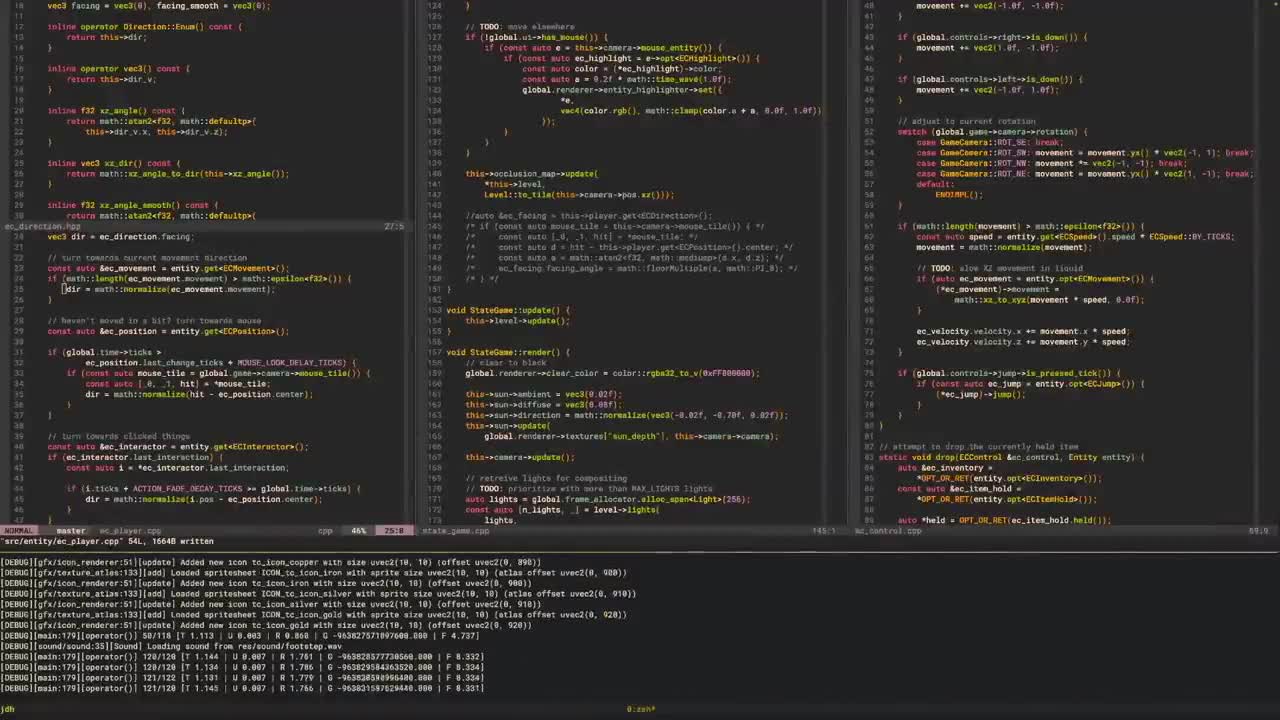Click the '// turn towards current movement direction' comment
1280x720 pixels.
point(147,258)
